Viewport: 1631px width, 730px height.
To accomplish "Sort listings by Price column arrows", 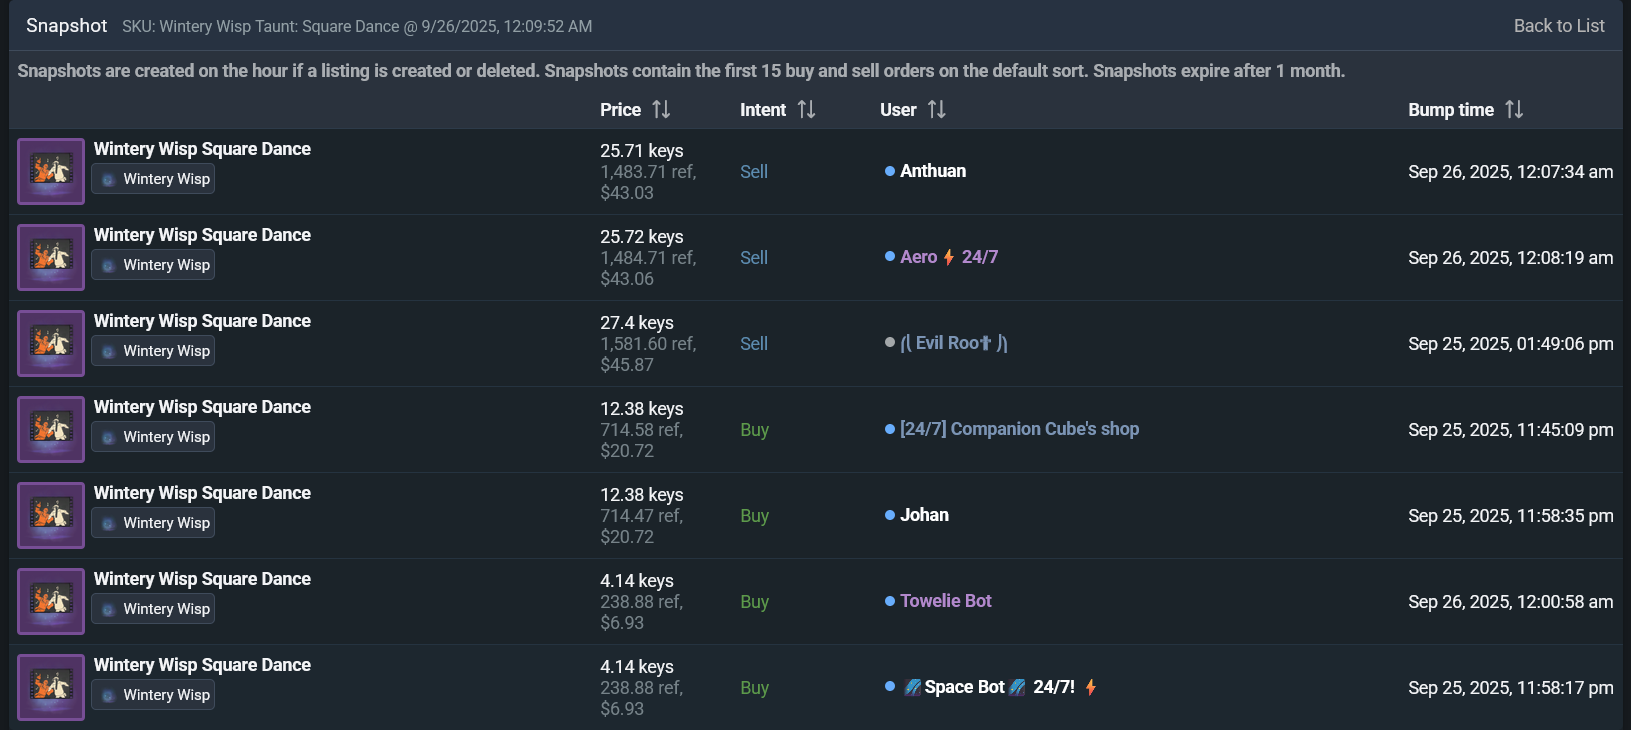I will [x=661, y=110].
